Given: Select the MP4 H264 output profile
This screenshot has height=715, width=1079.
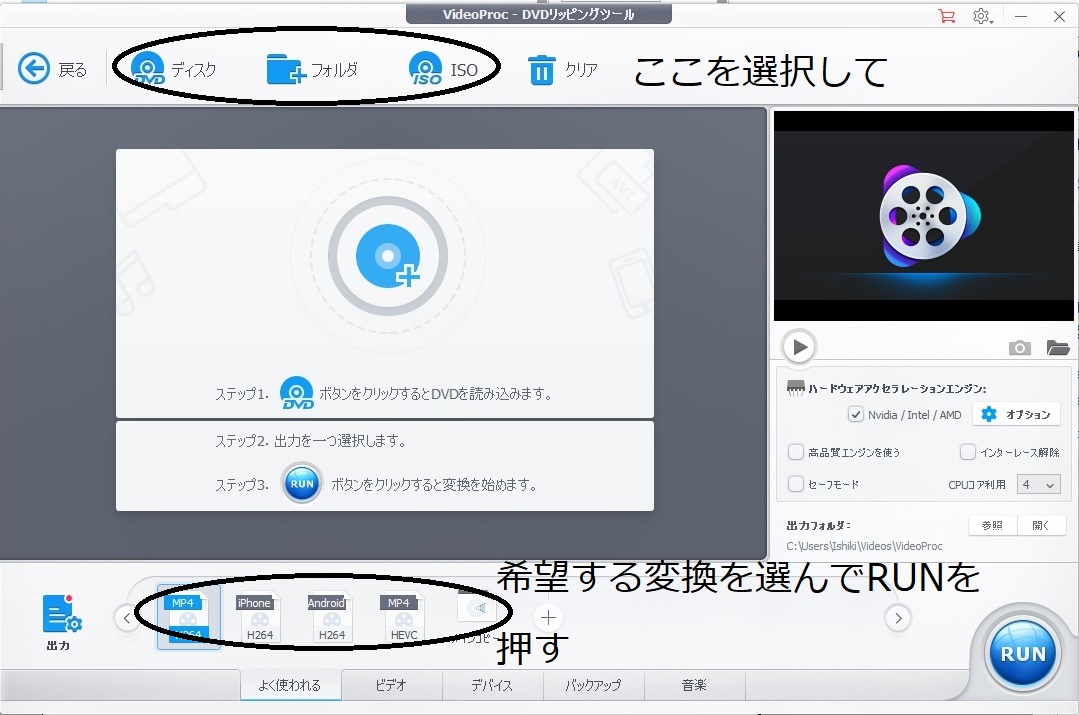Looking at the screenshot, I should (188, 617).
